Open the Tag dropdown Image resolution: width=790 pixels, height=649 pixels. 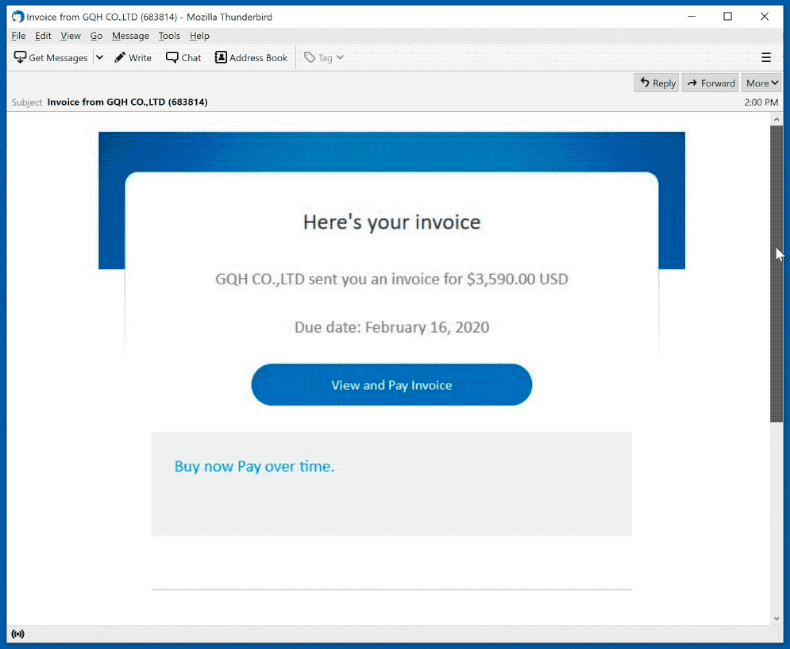324,57
